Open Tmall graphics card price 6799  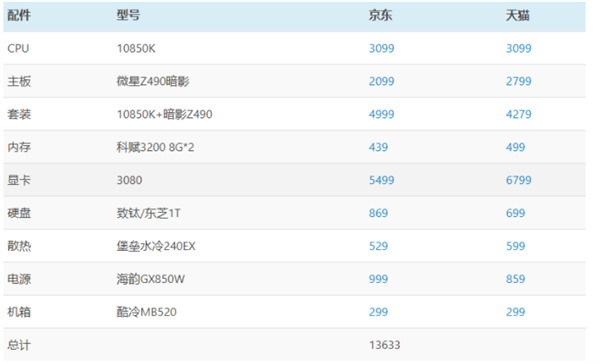coord(518,180)
